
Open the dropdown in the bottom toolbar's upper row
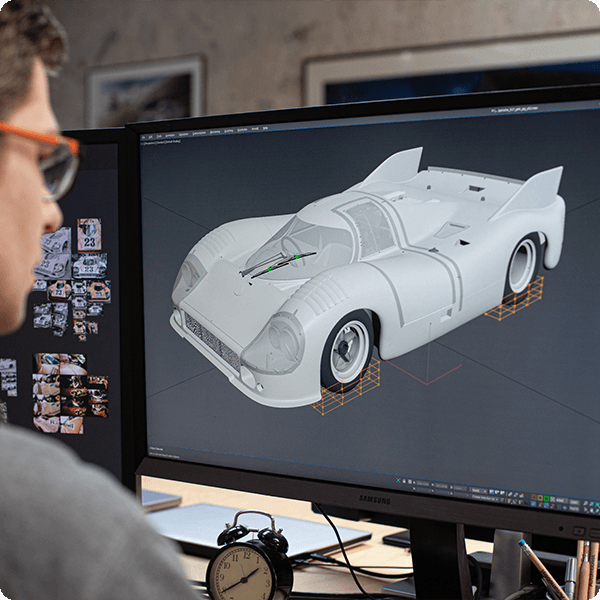pyautogui.click(x=479, y=489)
